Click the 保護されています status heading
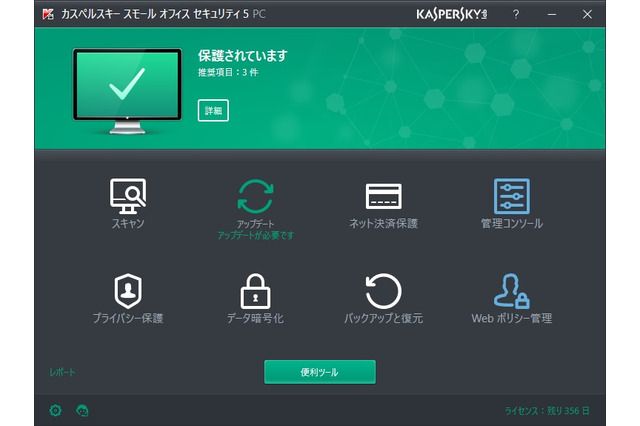This screenshot has height=426, width=640. click(242, 55)
